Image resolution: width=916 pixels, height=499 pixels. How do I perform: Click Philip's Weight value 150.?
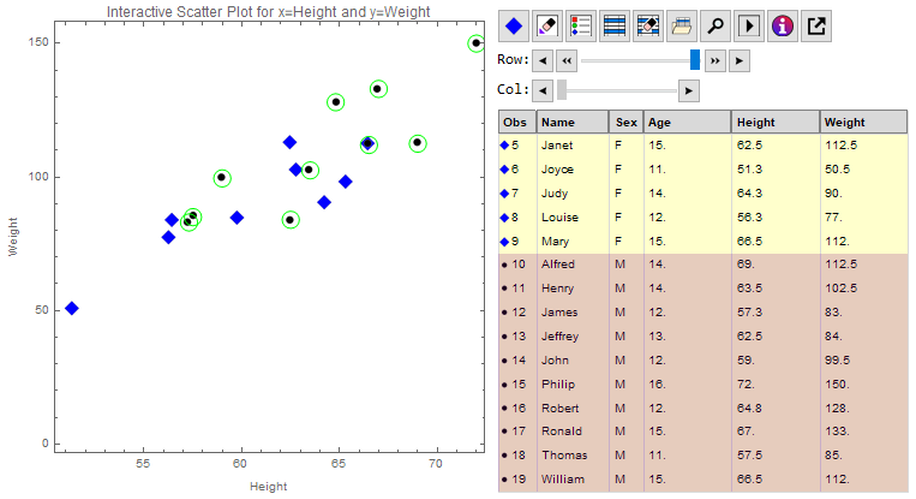[x=837, y=384]
